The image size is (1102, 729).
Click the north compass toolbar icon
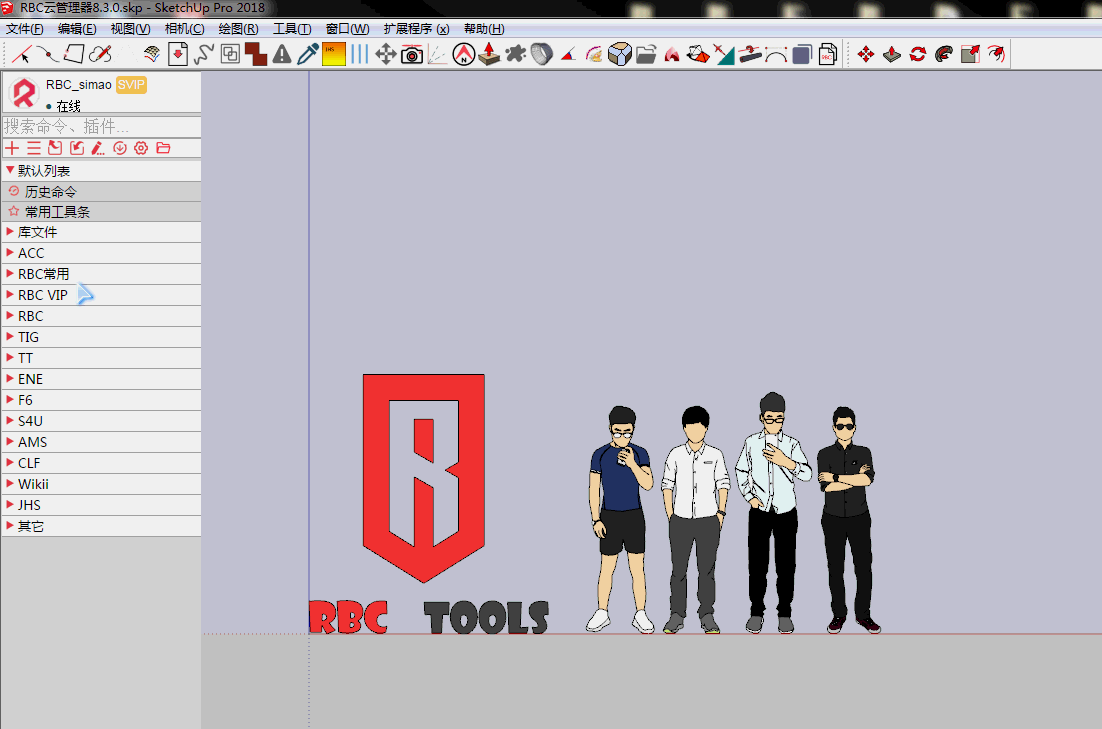point(463,54)
